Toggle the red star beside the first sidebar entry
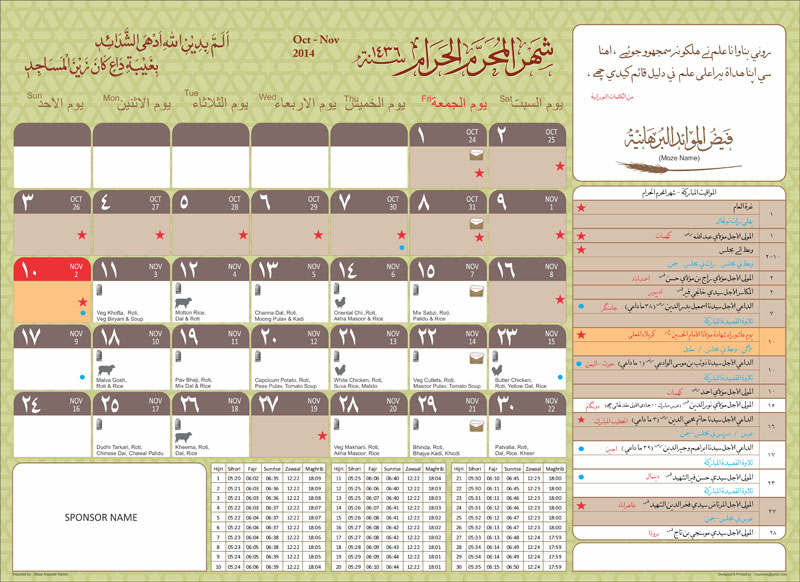 click(x=581, y=207)
